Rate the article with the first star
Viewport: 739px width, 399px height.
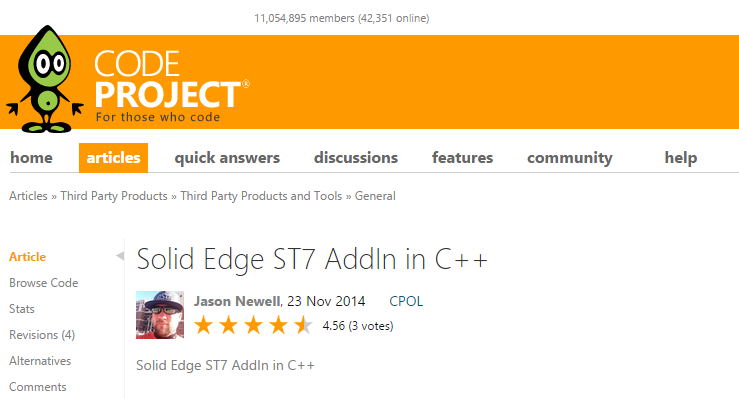coord(204,326)
